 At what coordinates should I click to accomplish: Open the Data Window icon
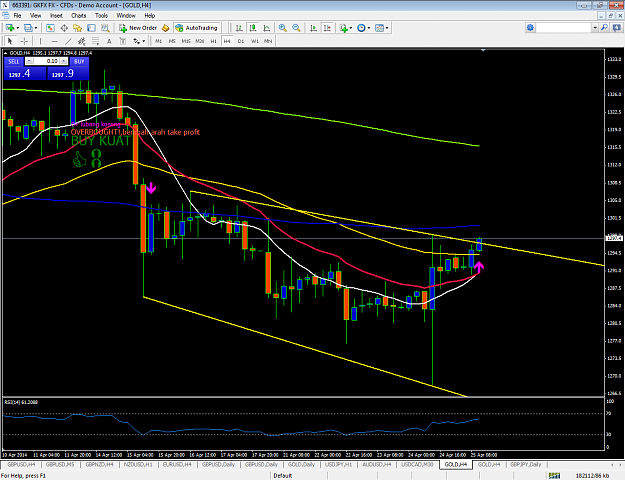[x=64, y=28]
